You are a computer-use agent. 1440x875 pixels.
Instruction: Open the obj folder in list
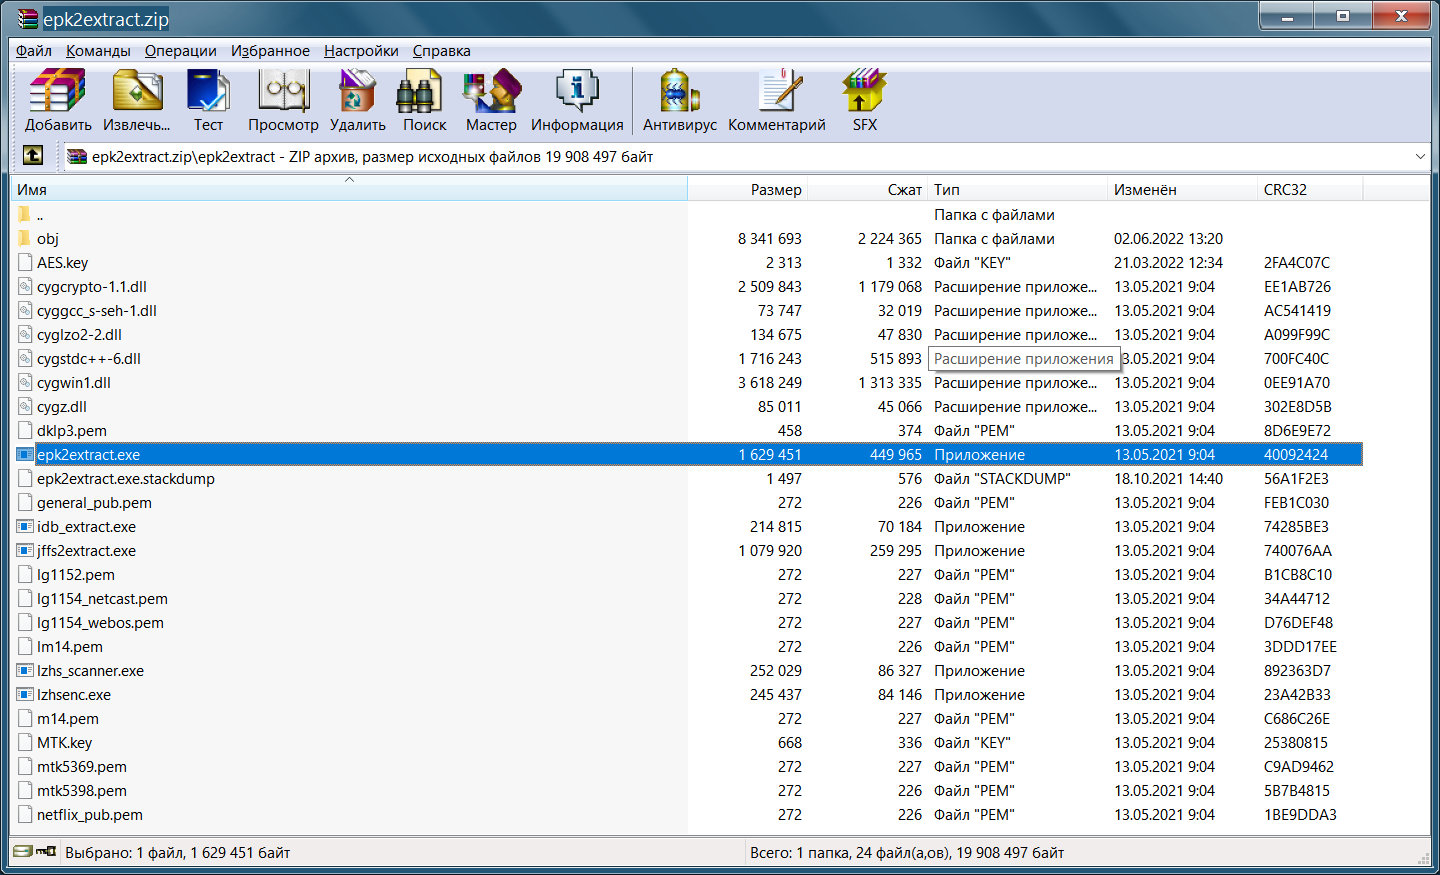(x=48, y=239)
